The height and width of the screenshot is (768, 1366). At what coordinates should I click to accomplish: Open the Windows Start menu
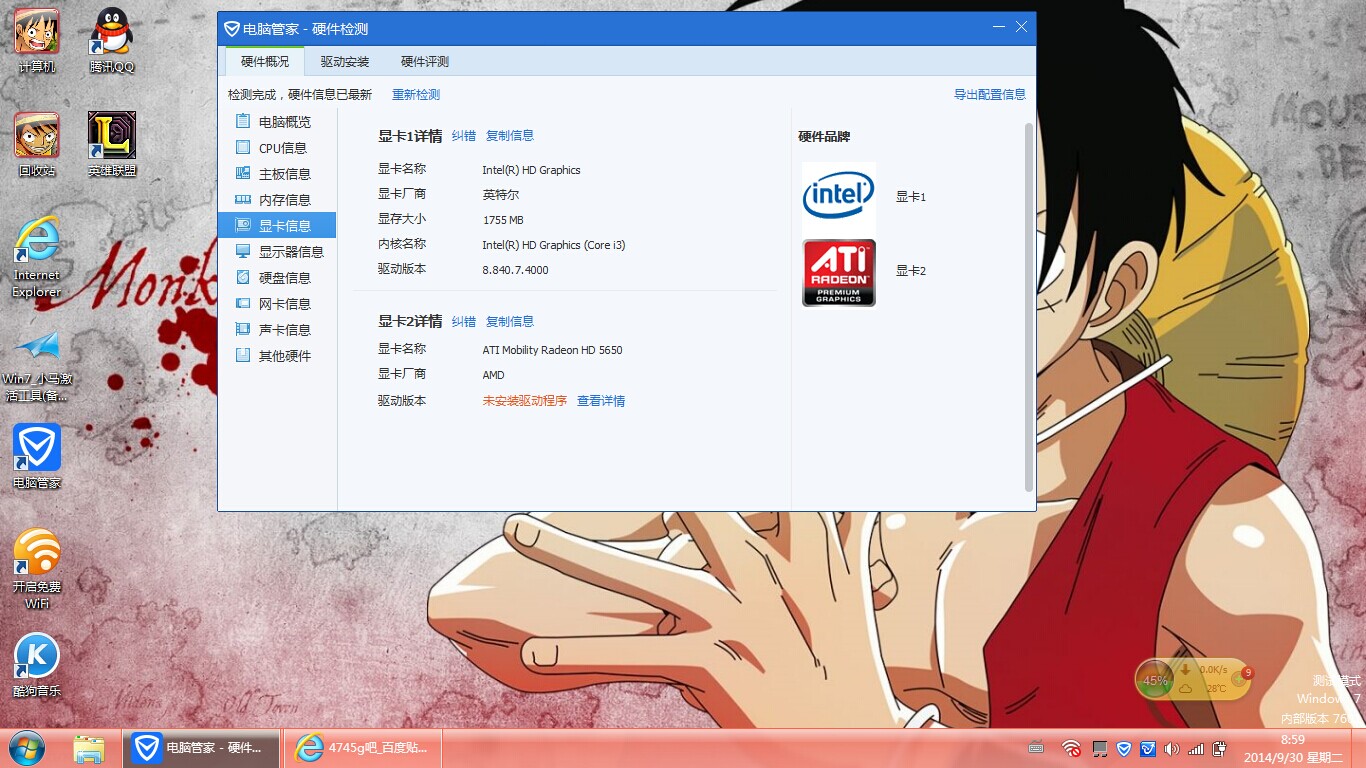click(27, 748)
